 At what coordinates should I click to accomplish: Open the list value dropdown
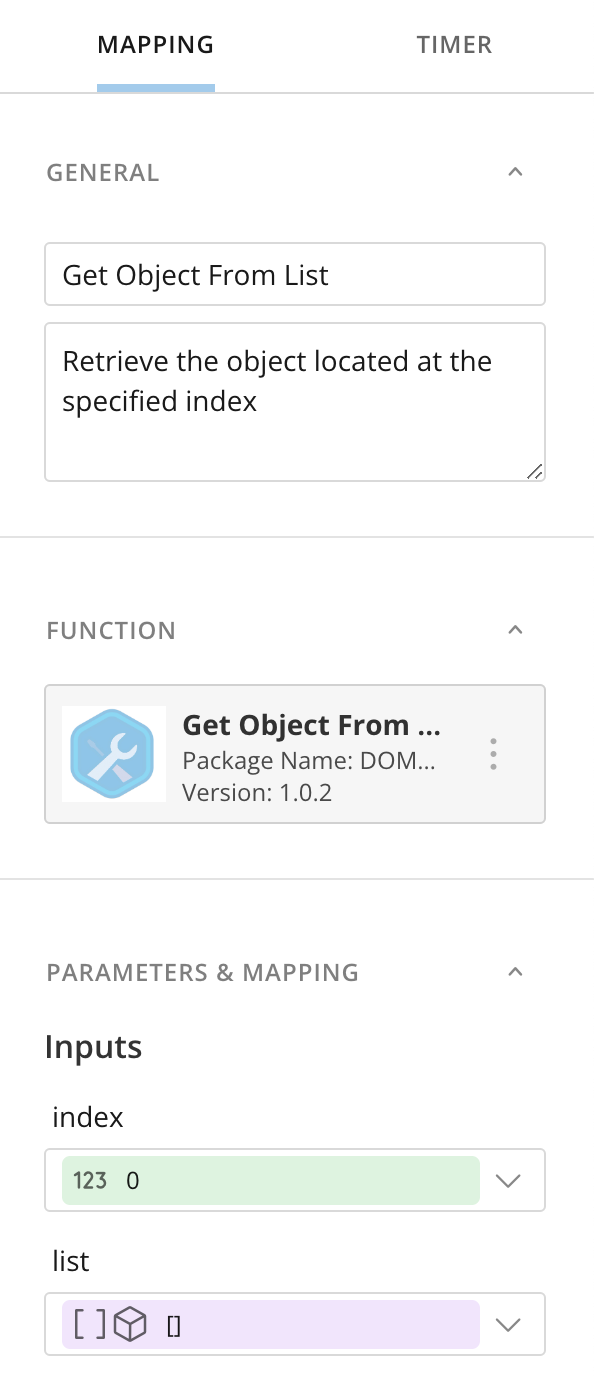click(x=509, y=1324)
